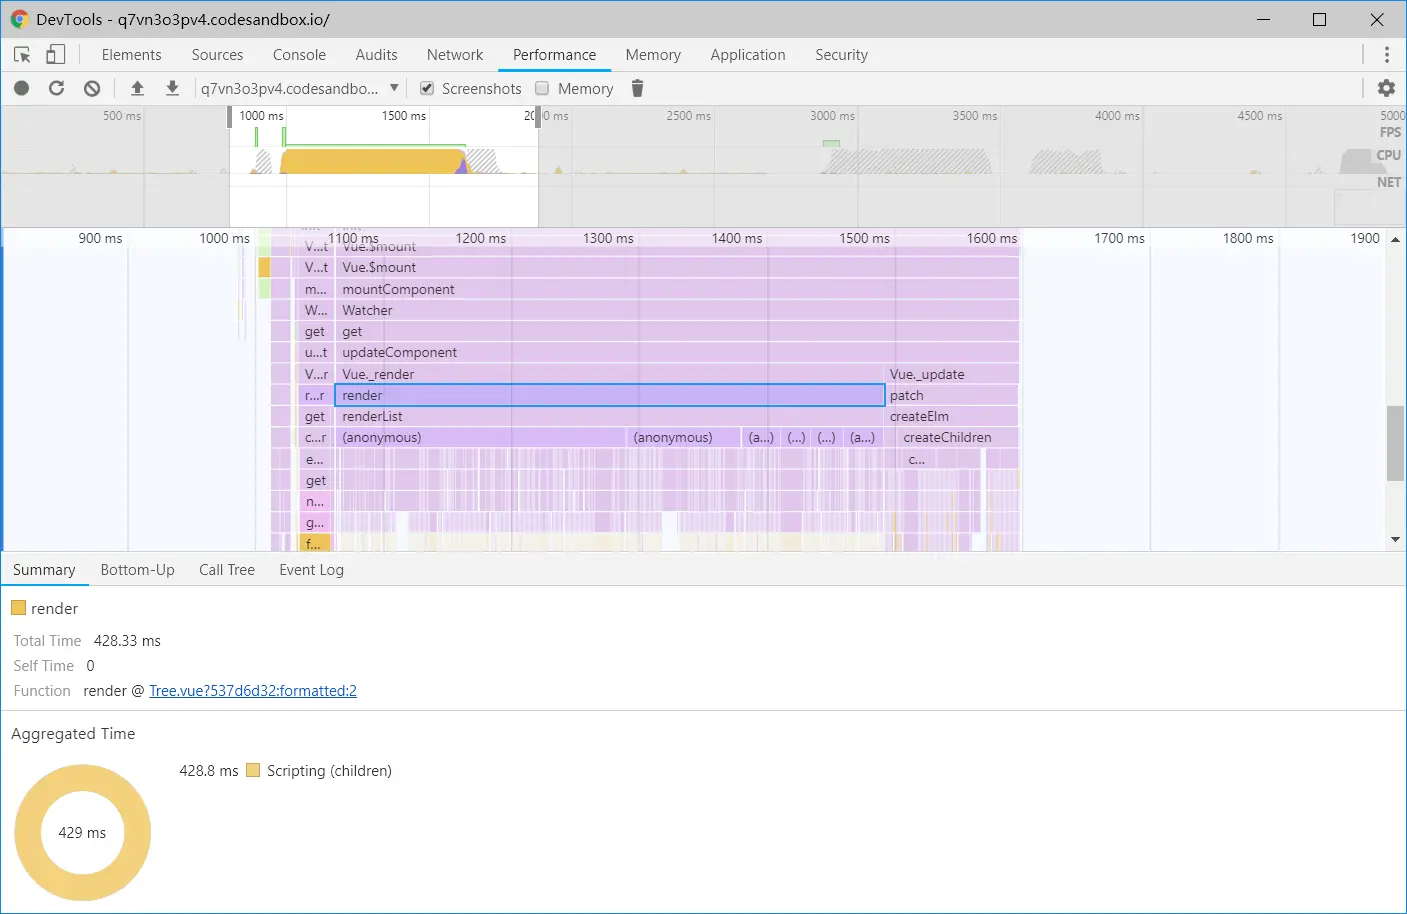Load a profile with upload icon

(x=138, y=88)
